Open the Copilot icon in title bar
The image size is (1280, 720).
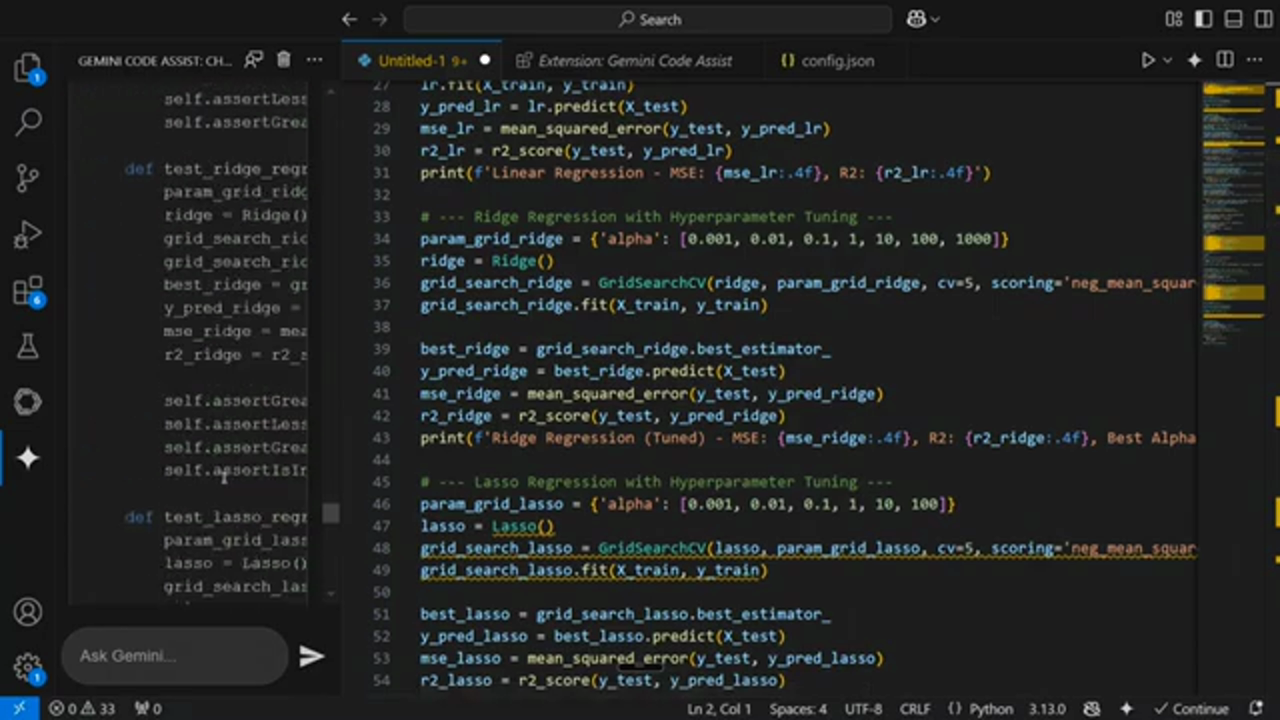[916, 19]
